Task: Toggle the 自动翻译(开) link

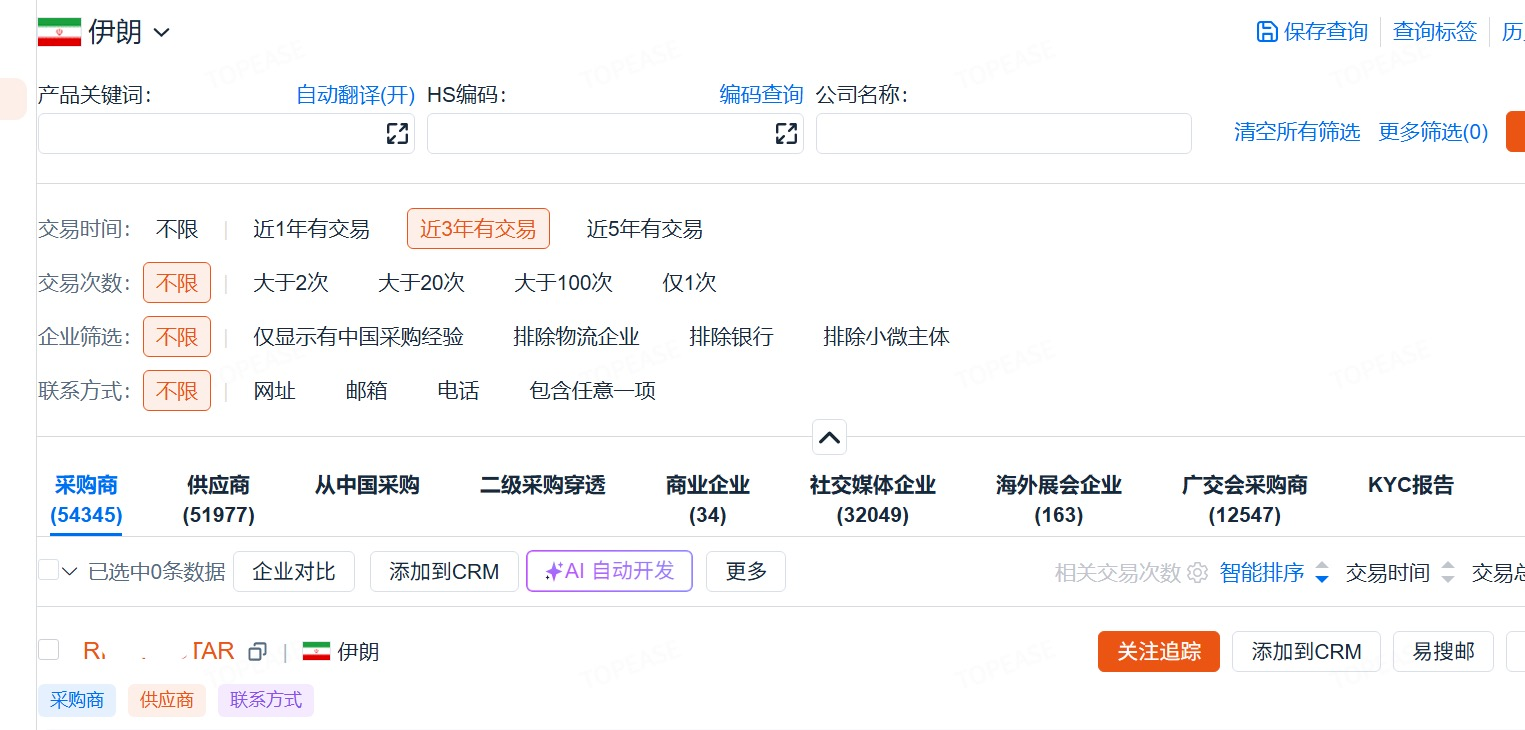Action: click(355, 95)
